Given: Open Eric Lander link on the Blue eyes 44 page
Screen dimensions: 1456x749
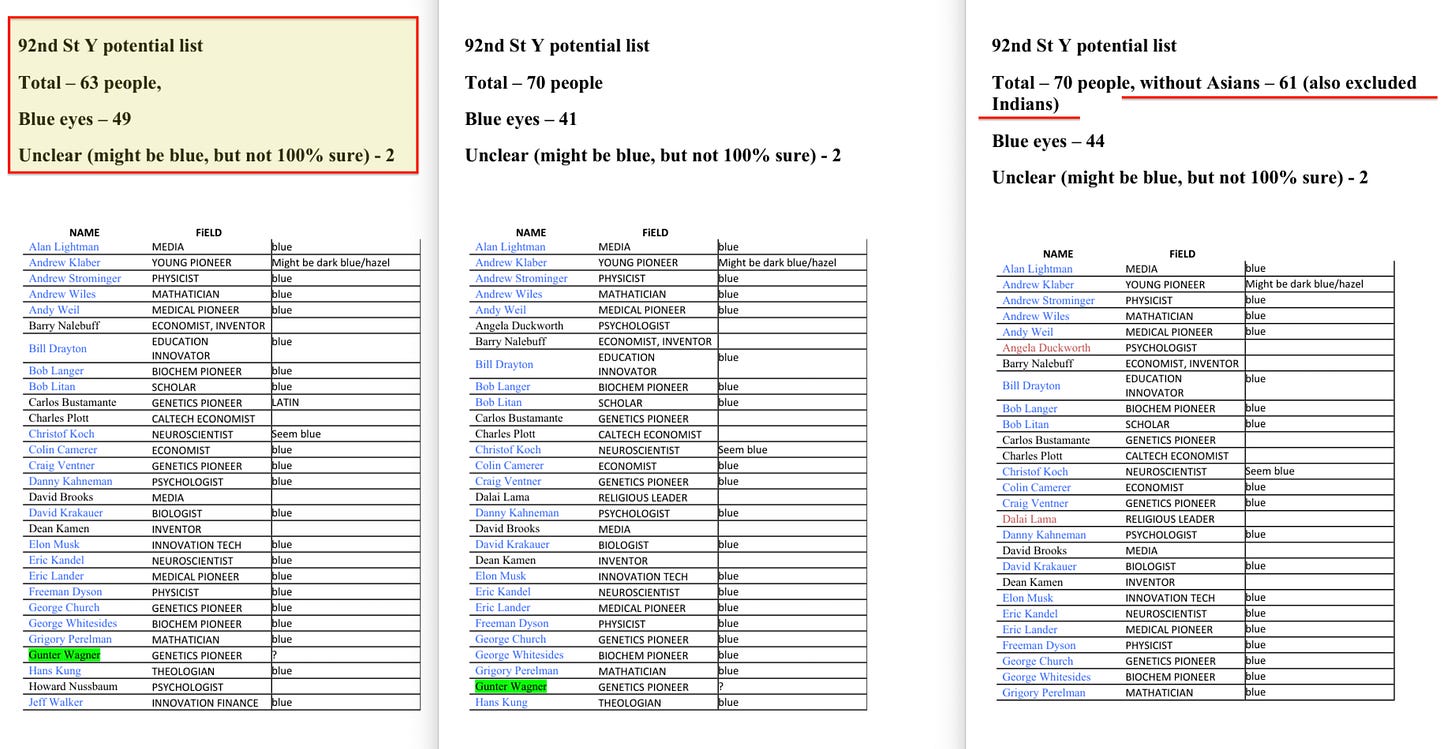Looking at the screenshot, I should [1030, 629].
